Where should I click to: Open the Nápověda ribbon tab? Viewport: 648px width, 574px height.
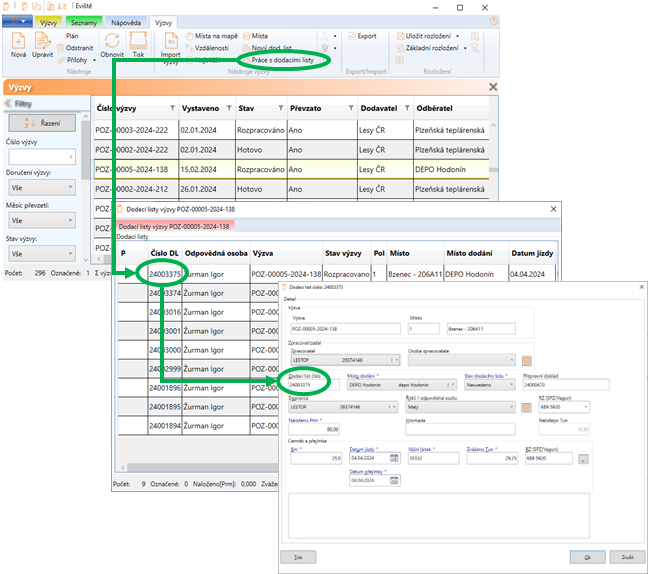click(x=125, y=20)
